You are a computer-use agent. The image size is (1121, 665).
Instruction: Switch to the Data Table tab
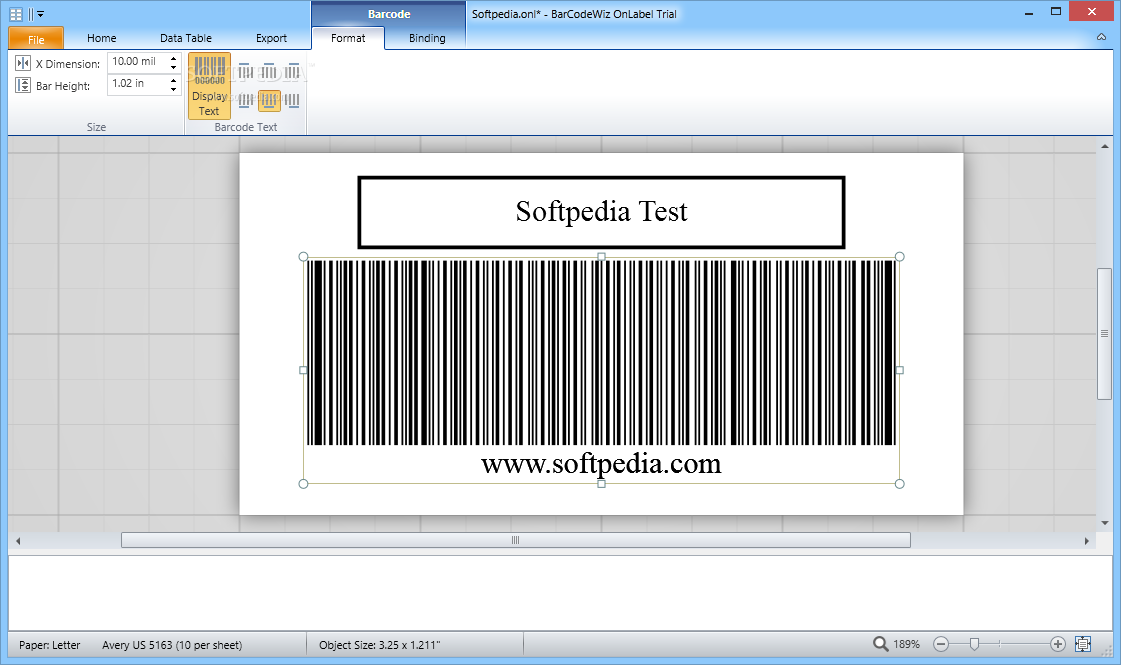pyautogui.click(x=186, y=38)
